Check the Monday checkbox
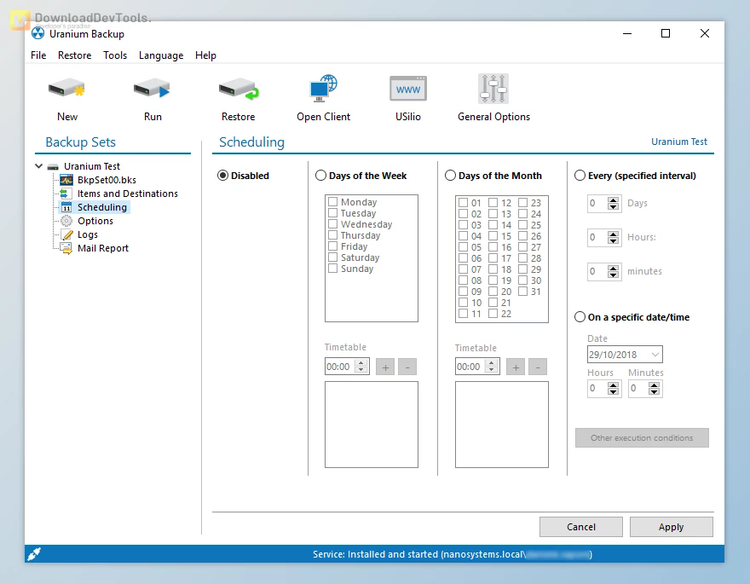 [x=333, y=202]
